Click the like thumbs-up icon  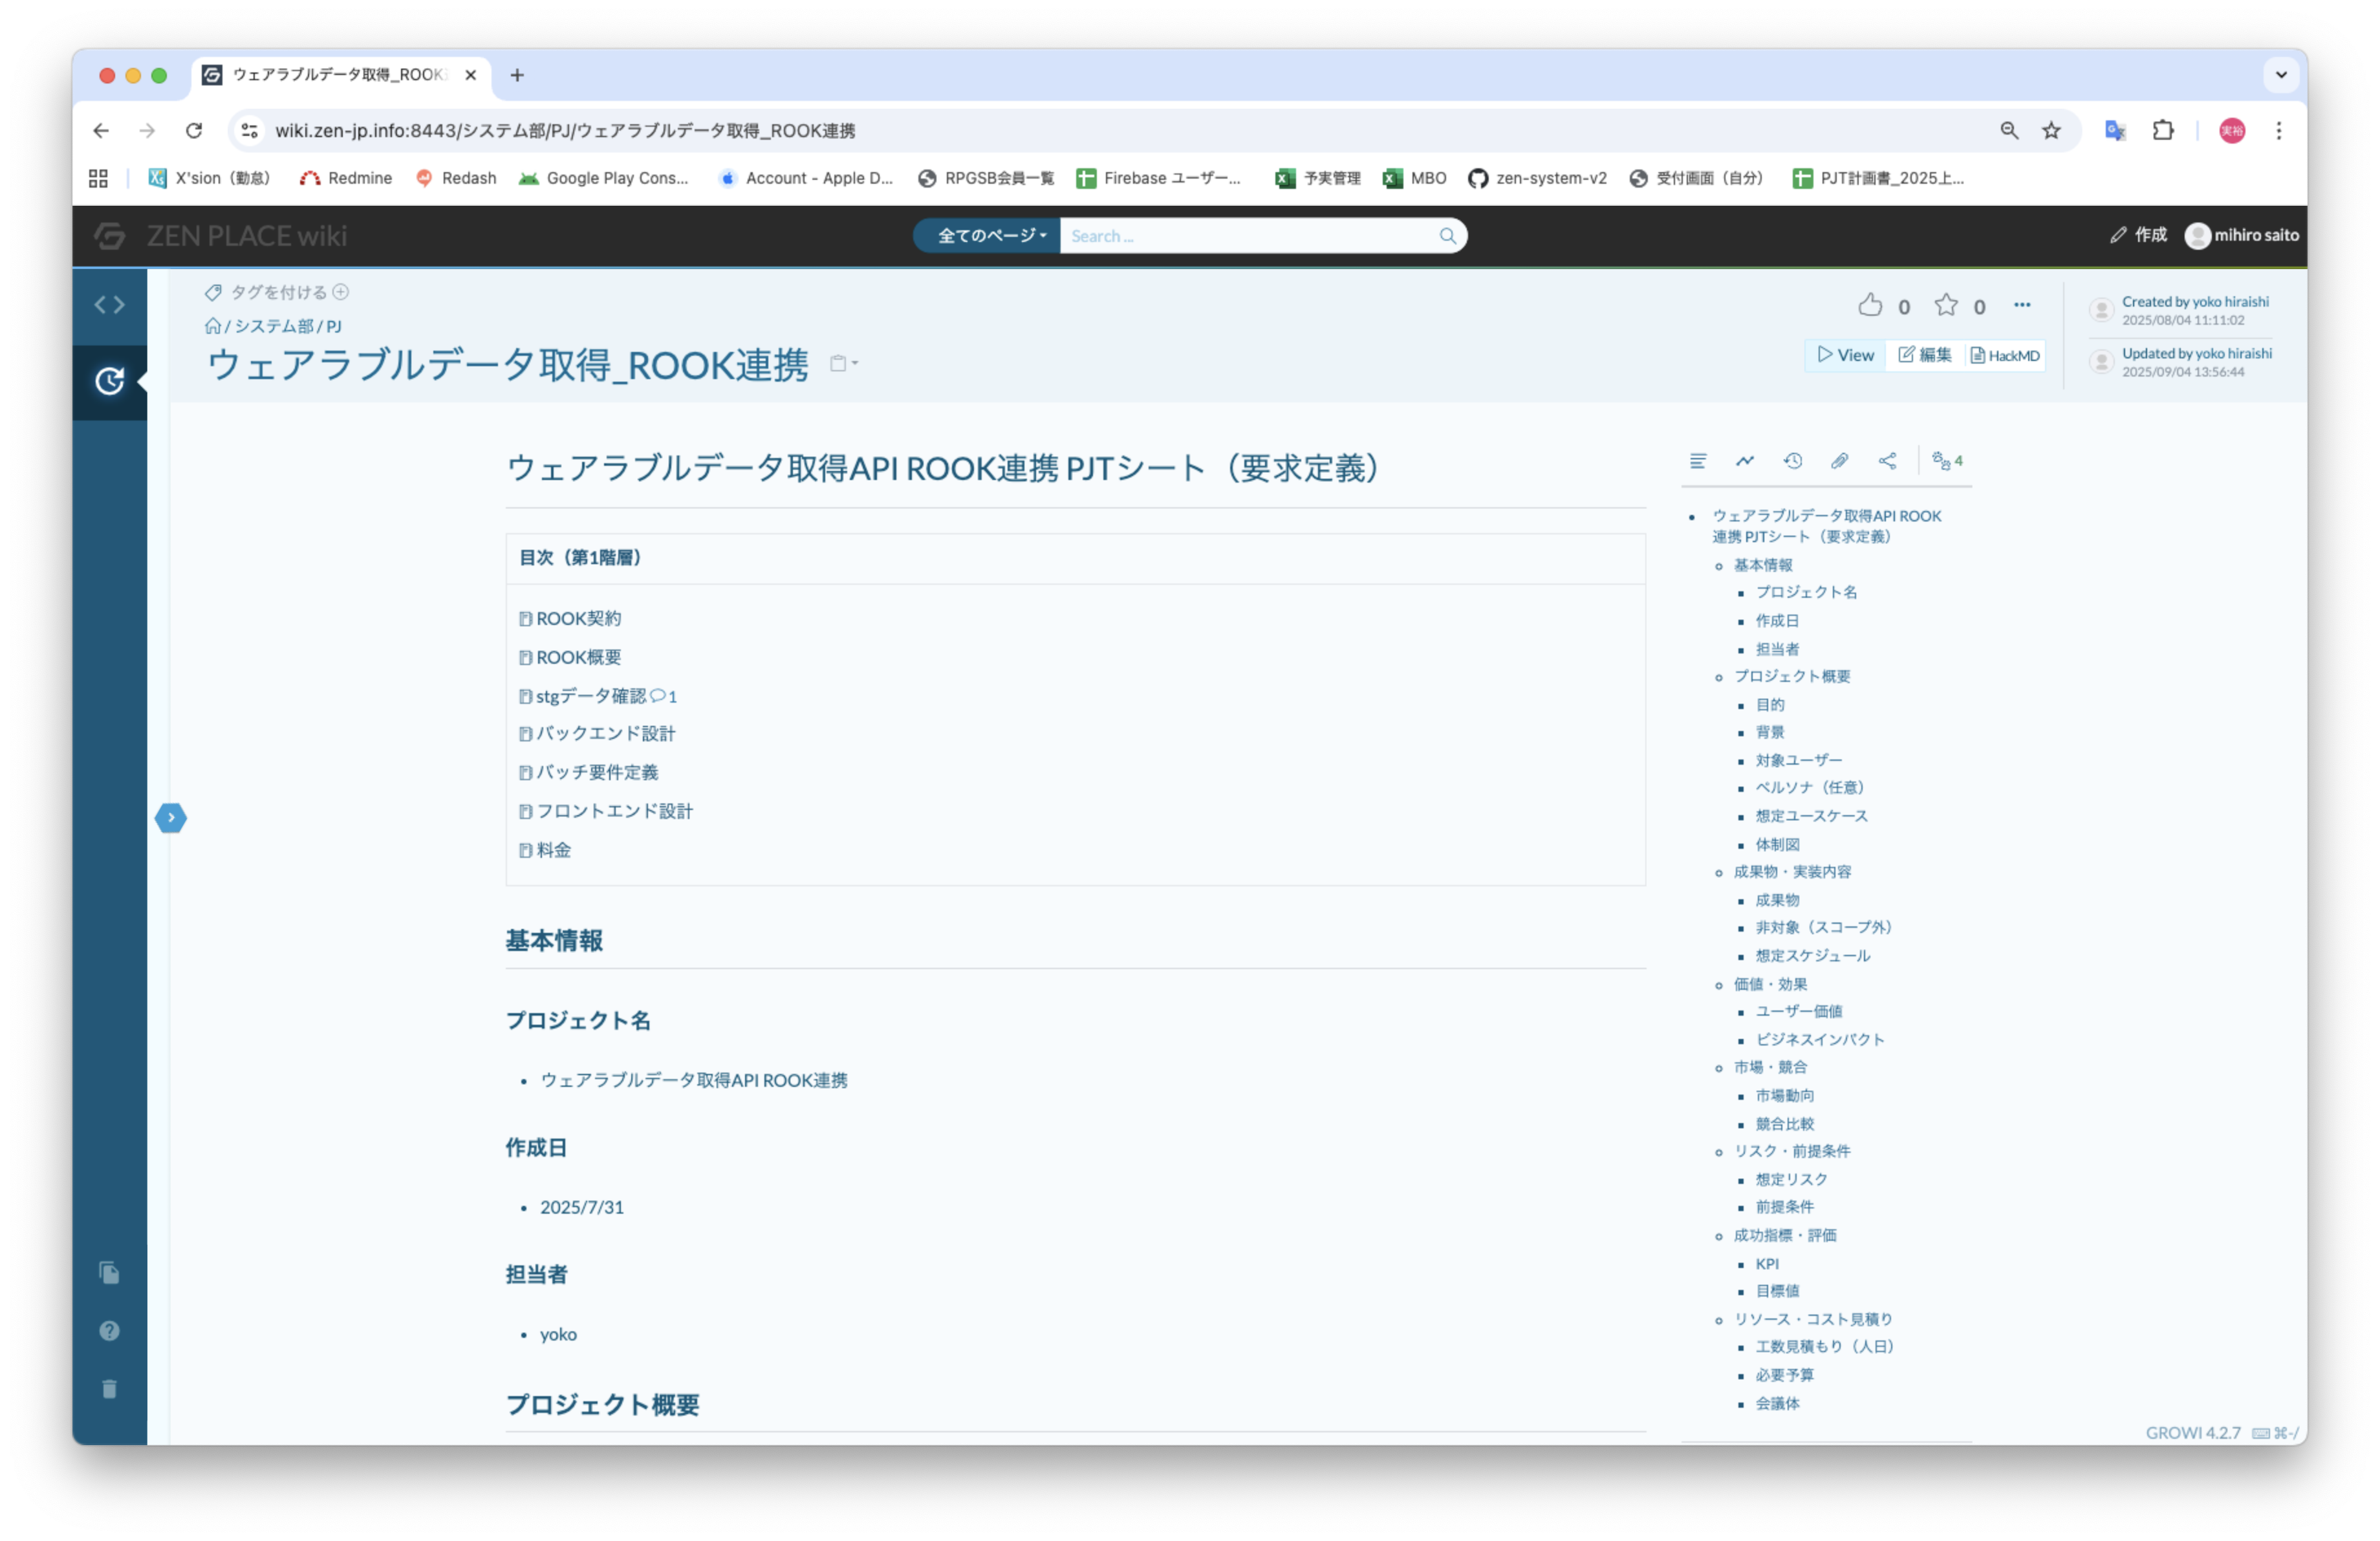coord(1869,305)
